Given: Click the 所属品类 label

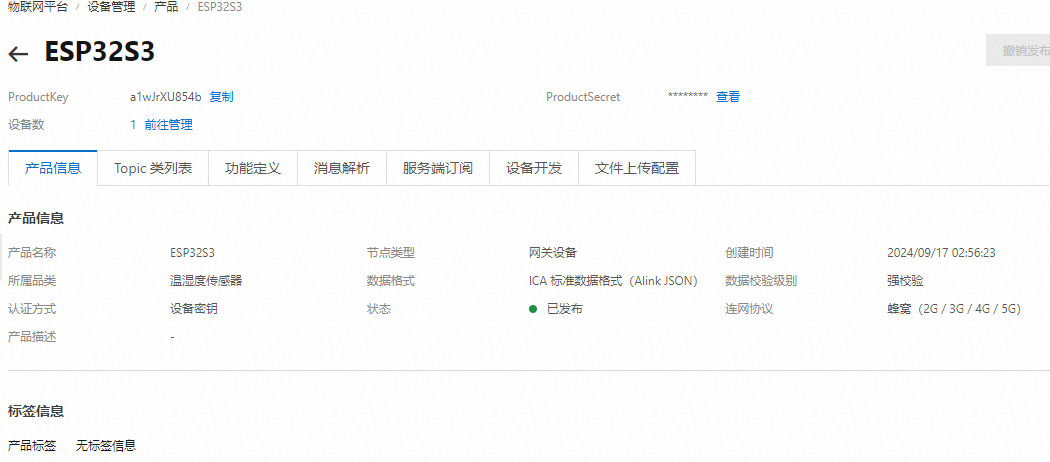Looking at the screenshot, I should (x=32, y=281).
